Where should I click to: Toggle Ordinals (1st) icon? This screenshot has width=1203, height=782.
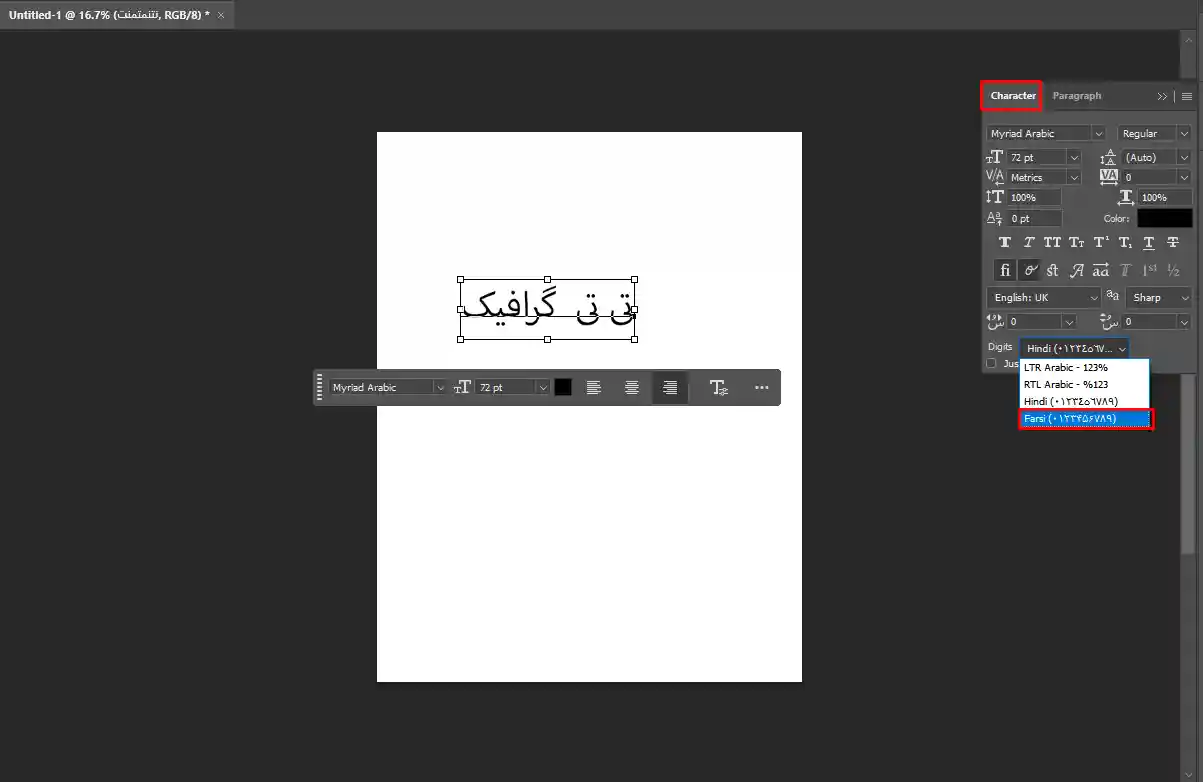1149,270
